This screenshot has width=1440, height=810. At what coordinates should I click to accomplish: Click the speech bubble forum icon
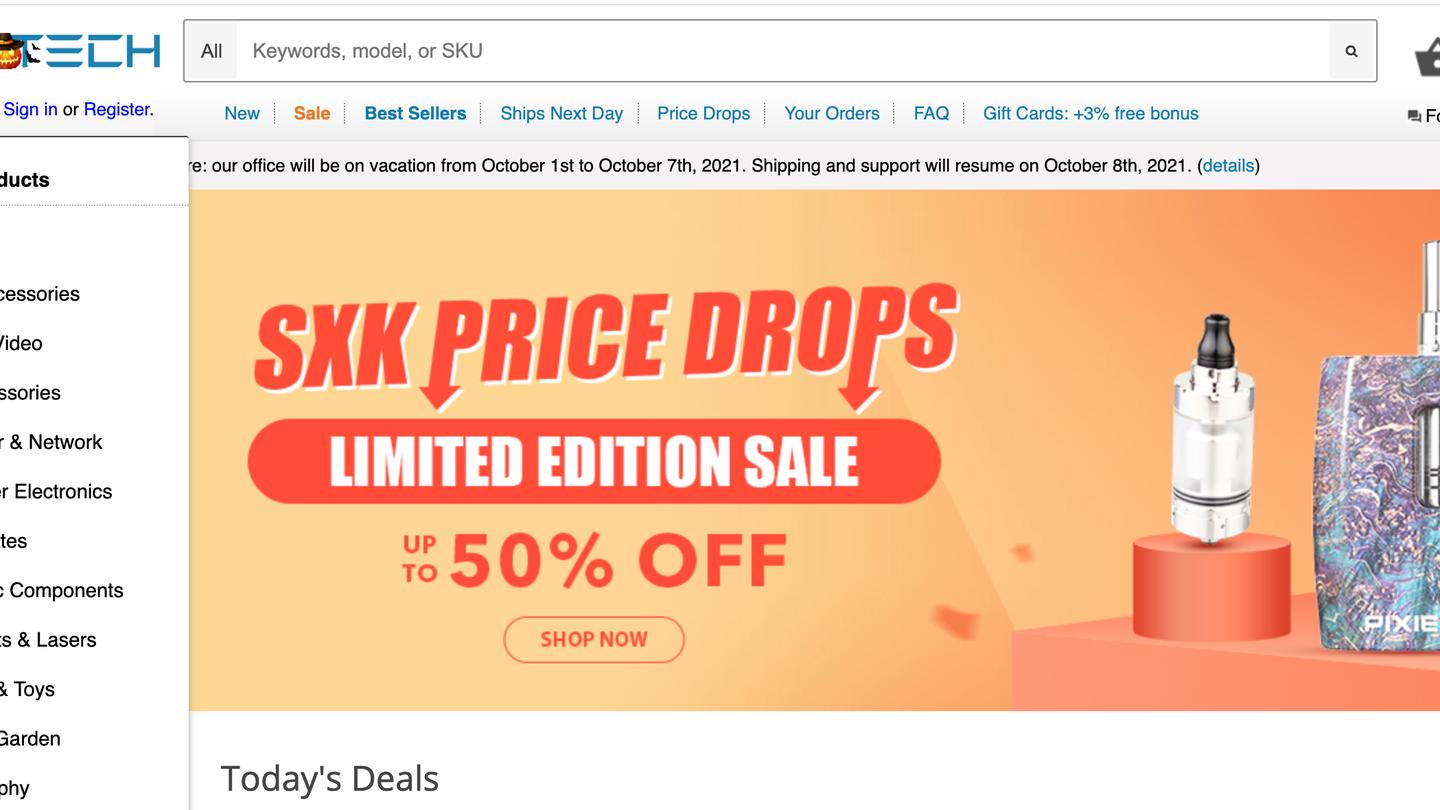[1414, 116]
